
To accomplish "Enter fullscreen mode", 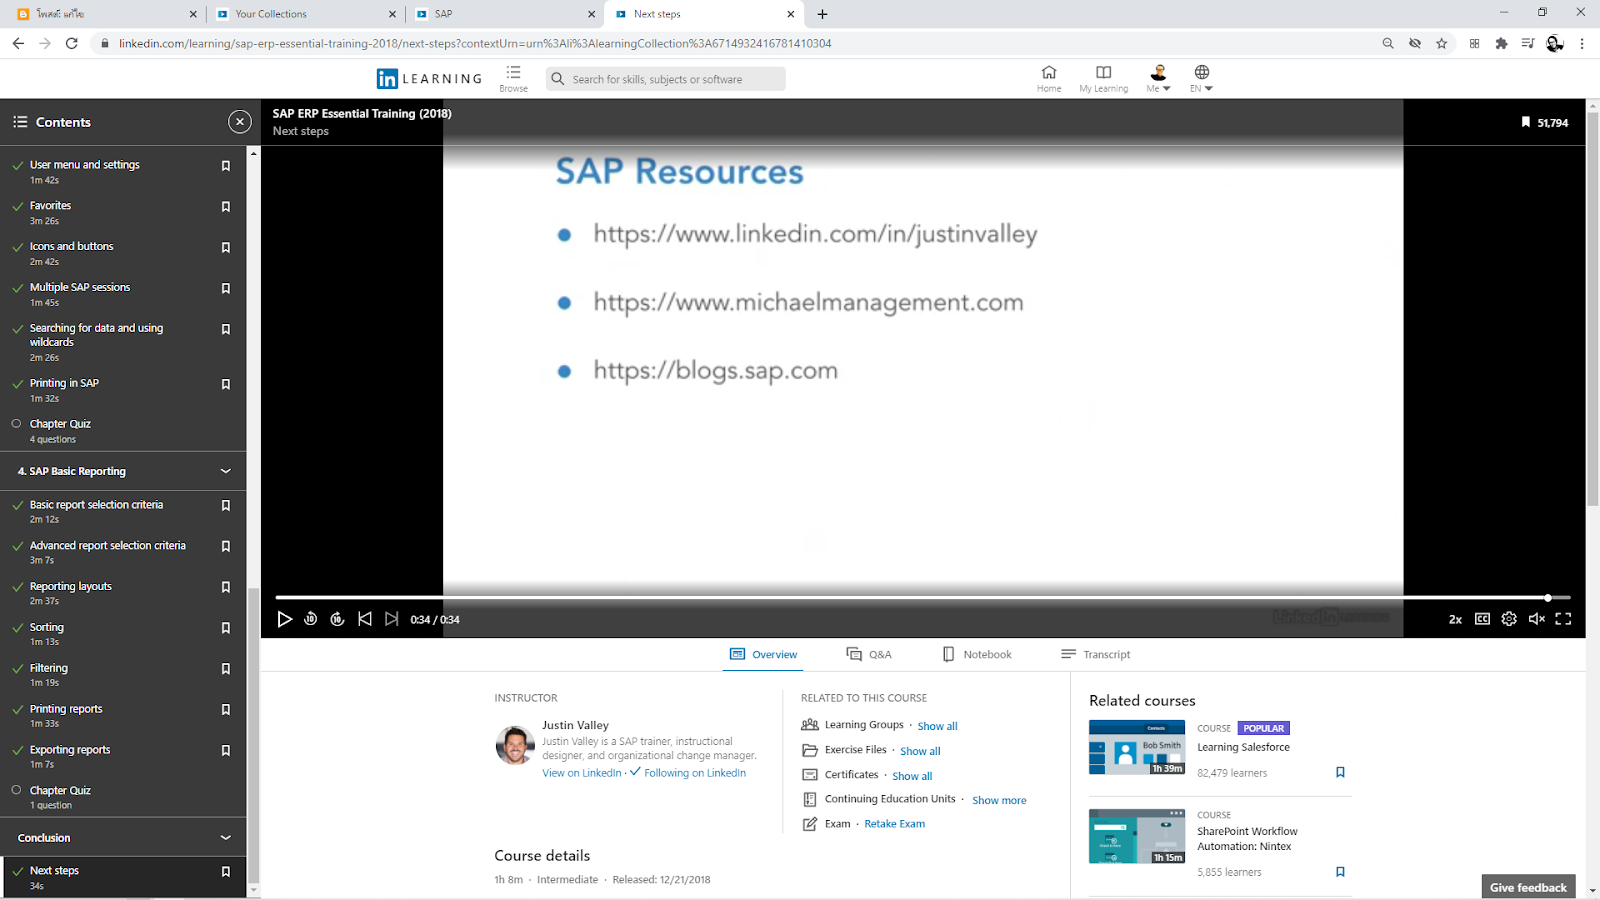I will [1564, 619].
